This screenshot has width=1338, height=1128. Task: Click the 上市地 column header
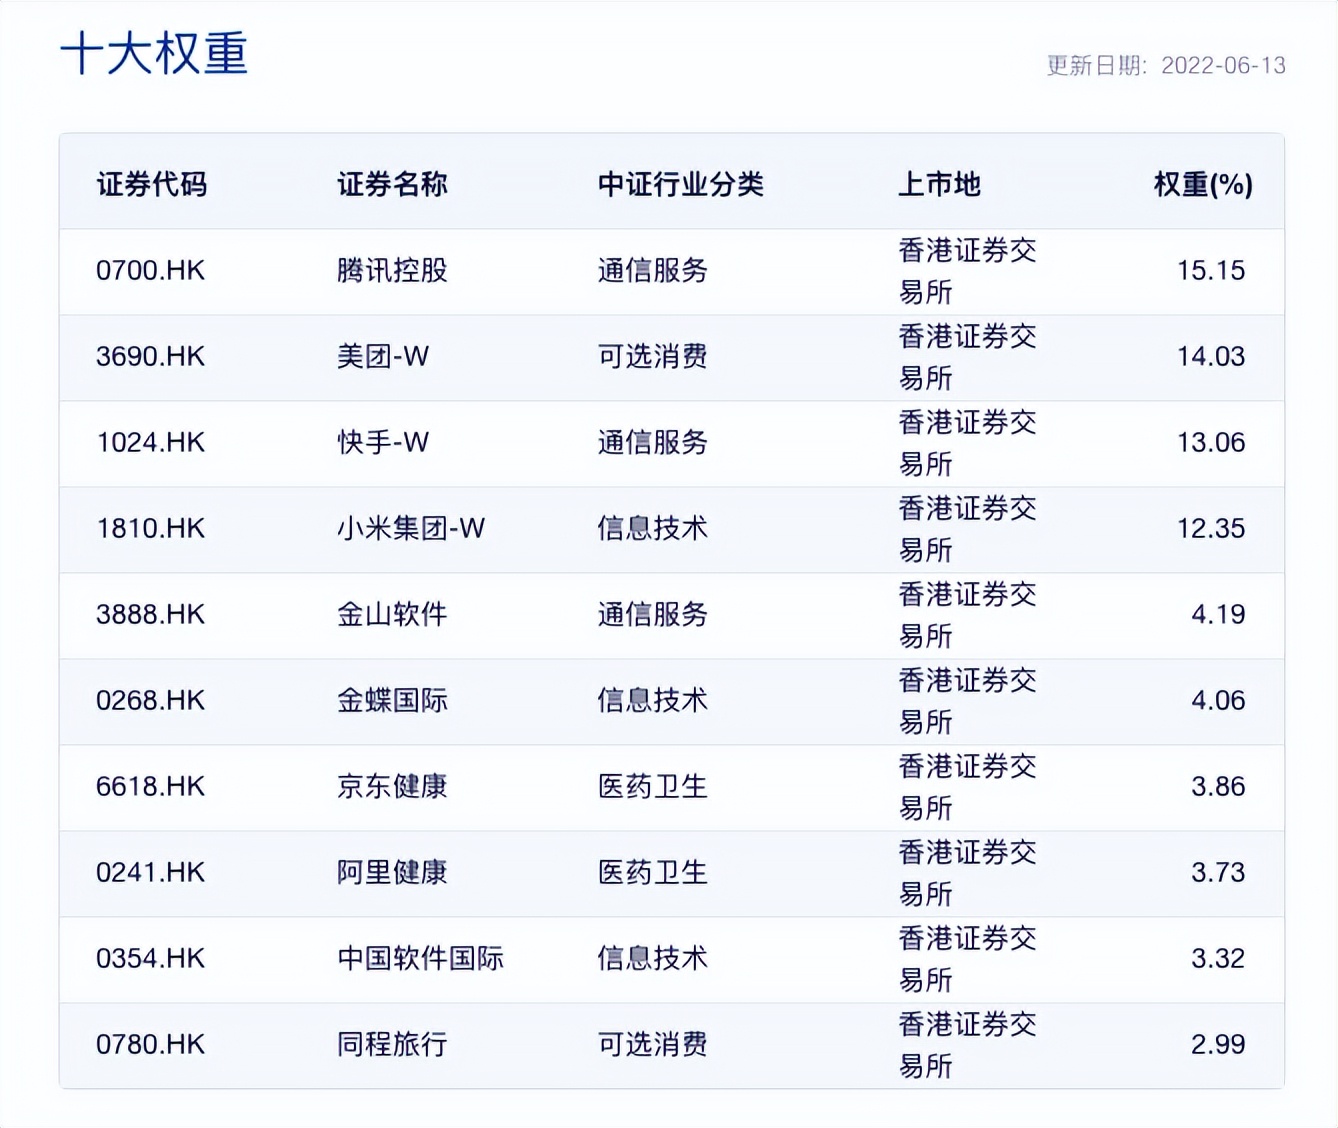(939, 184)
